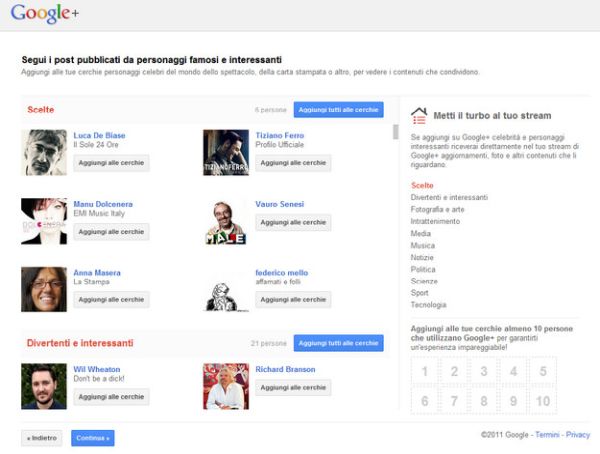The image size is (600, 454).
Task: Open the Privacy link
Action: [578, 434]
